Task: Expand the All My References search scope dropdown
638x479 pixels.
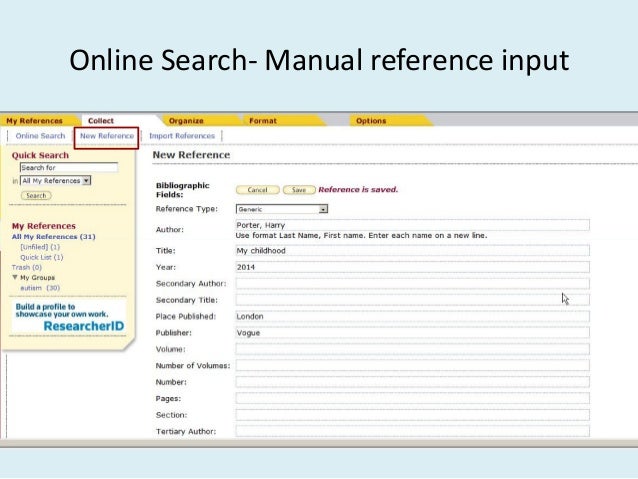Action: pos(57,181)
